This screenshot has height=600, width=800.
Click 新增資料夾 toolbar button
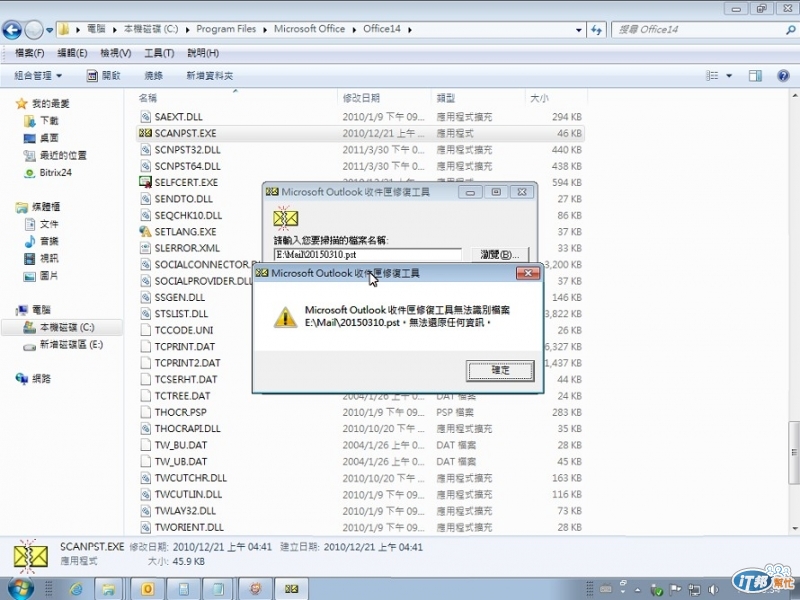(x=209, y=76)
